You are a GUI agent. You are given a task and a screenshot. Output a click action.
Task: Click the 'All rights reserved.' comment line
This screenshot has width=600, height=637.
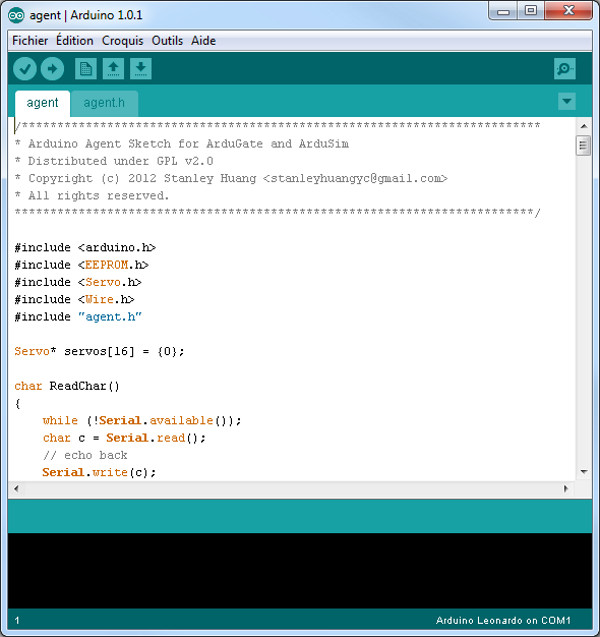coord(92,196)
